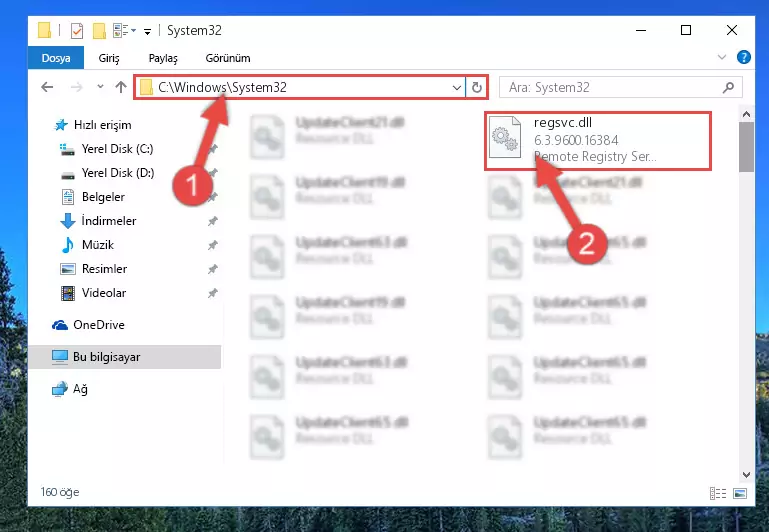Open Customize Quick Access Toolbar dropdown
This screenshot has height=532, width=769.
click(147, 31)
